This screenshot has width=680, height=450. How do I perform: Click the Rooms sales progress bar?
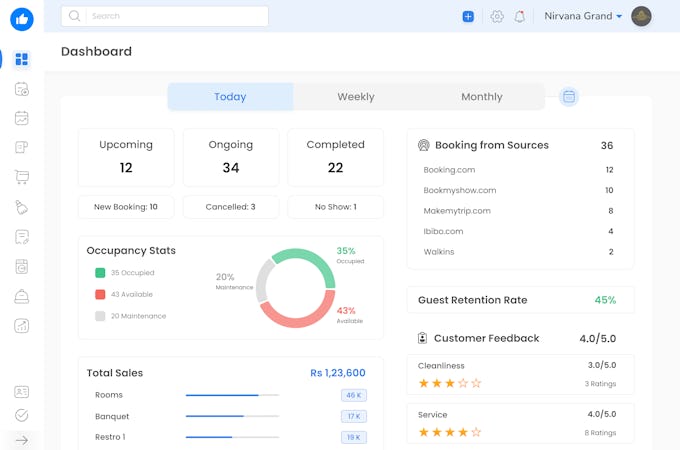[x=232, y=395]
